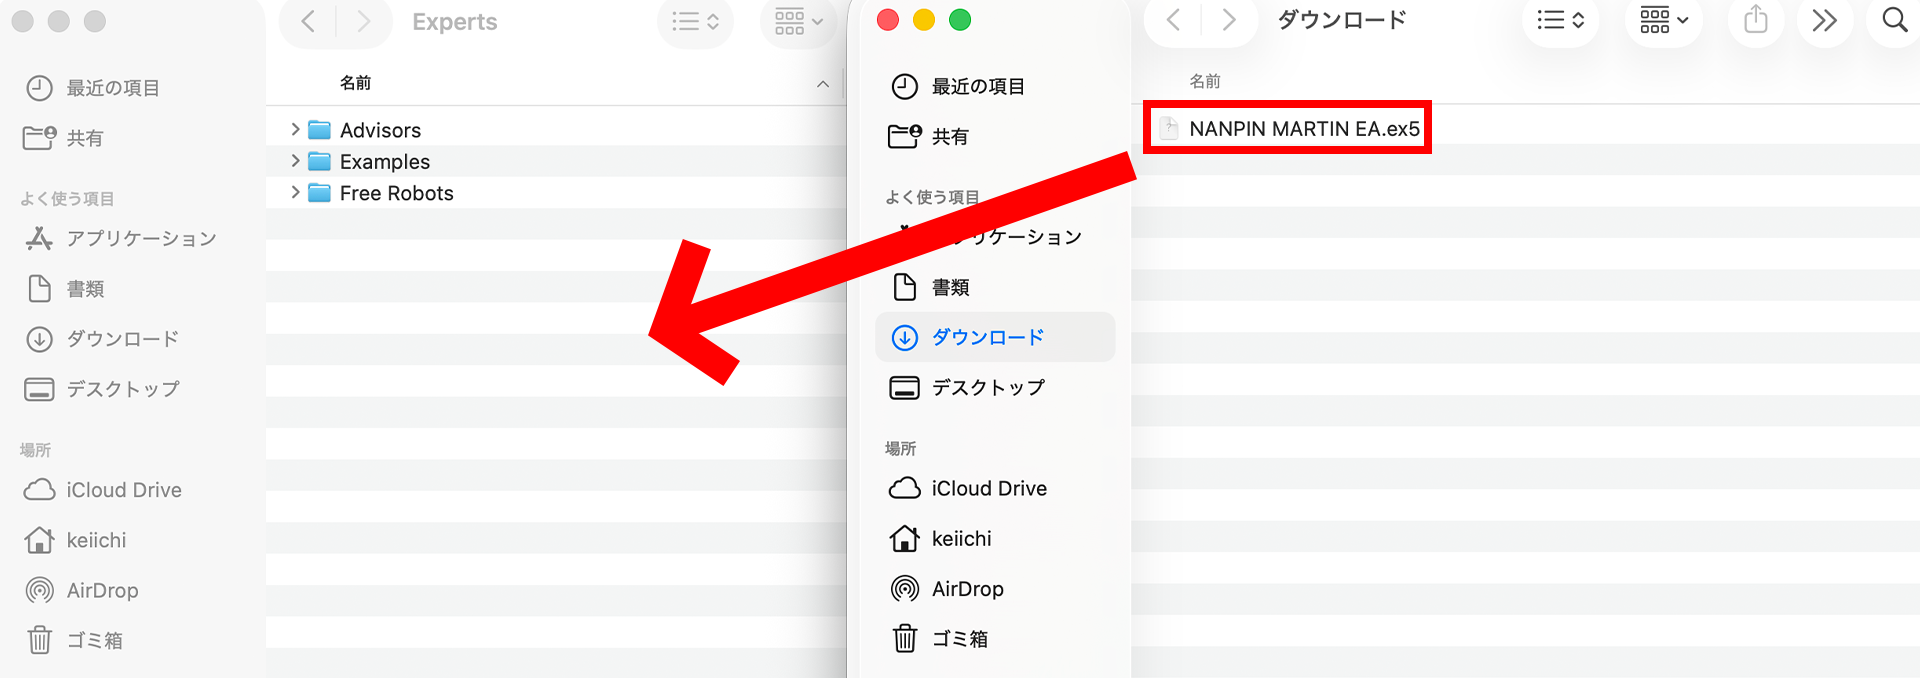Viewport: 1920px width, 678px height.
Task: Open the grouping dropdown in Downloads toolbar
Action: tap(1664, 20)
